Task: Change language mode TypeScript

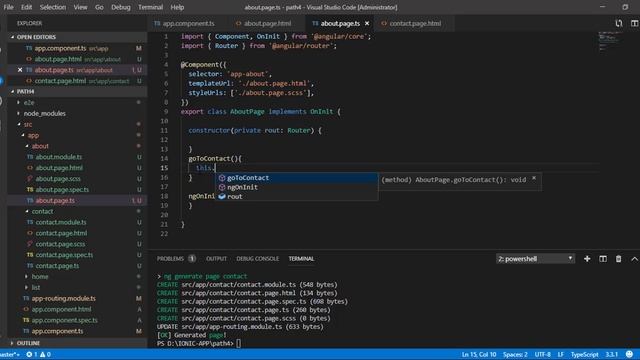Action: (x=584, y=354)
